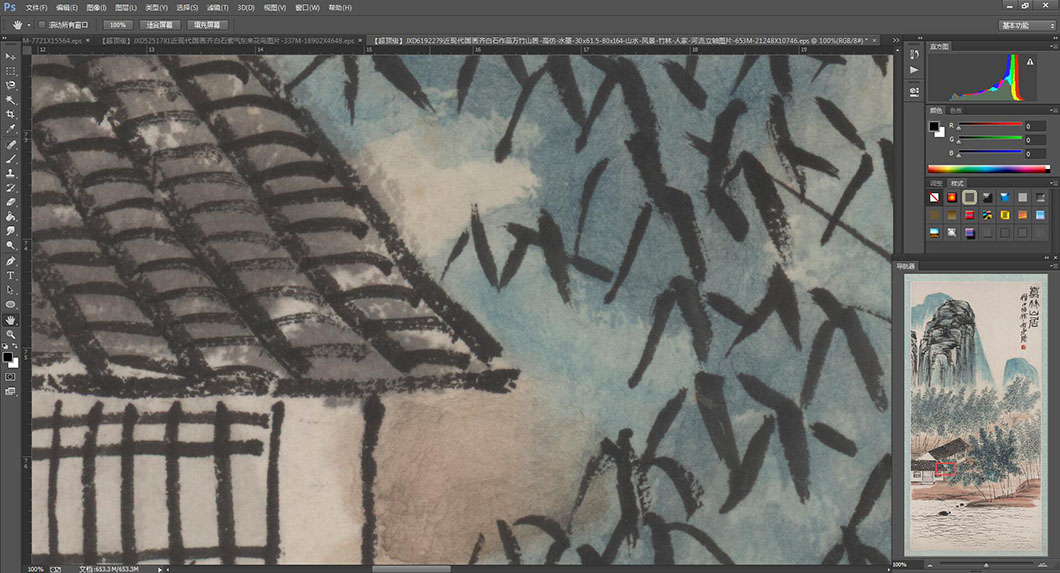Select the Magic Wand tool
Viewport: 1060px width, 573px height.
tap(10, 100)
